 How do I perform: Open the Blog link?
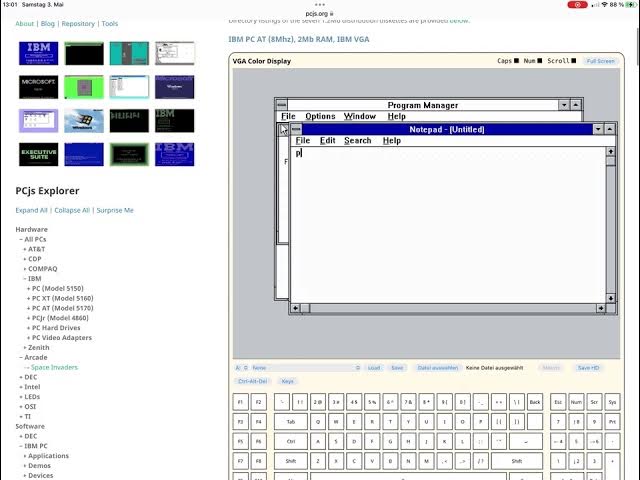click(48, 24)
